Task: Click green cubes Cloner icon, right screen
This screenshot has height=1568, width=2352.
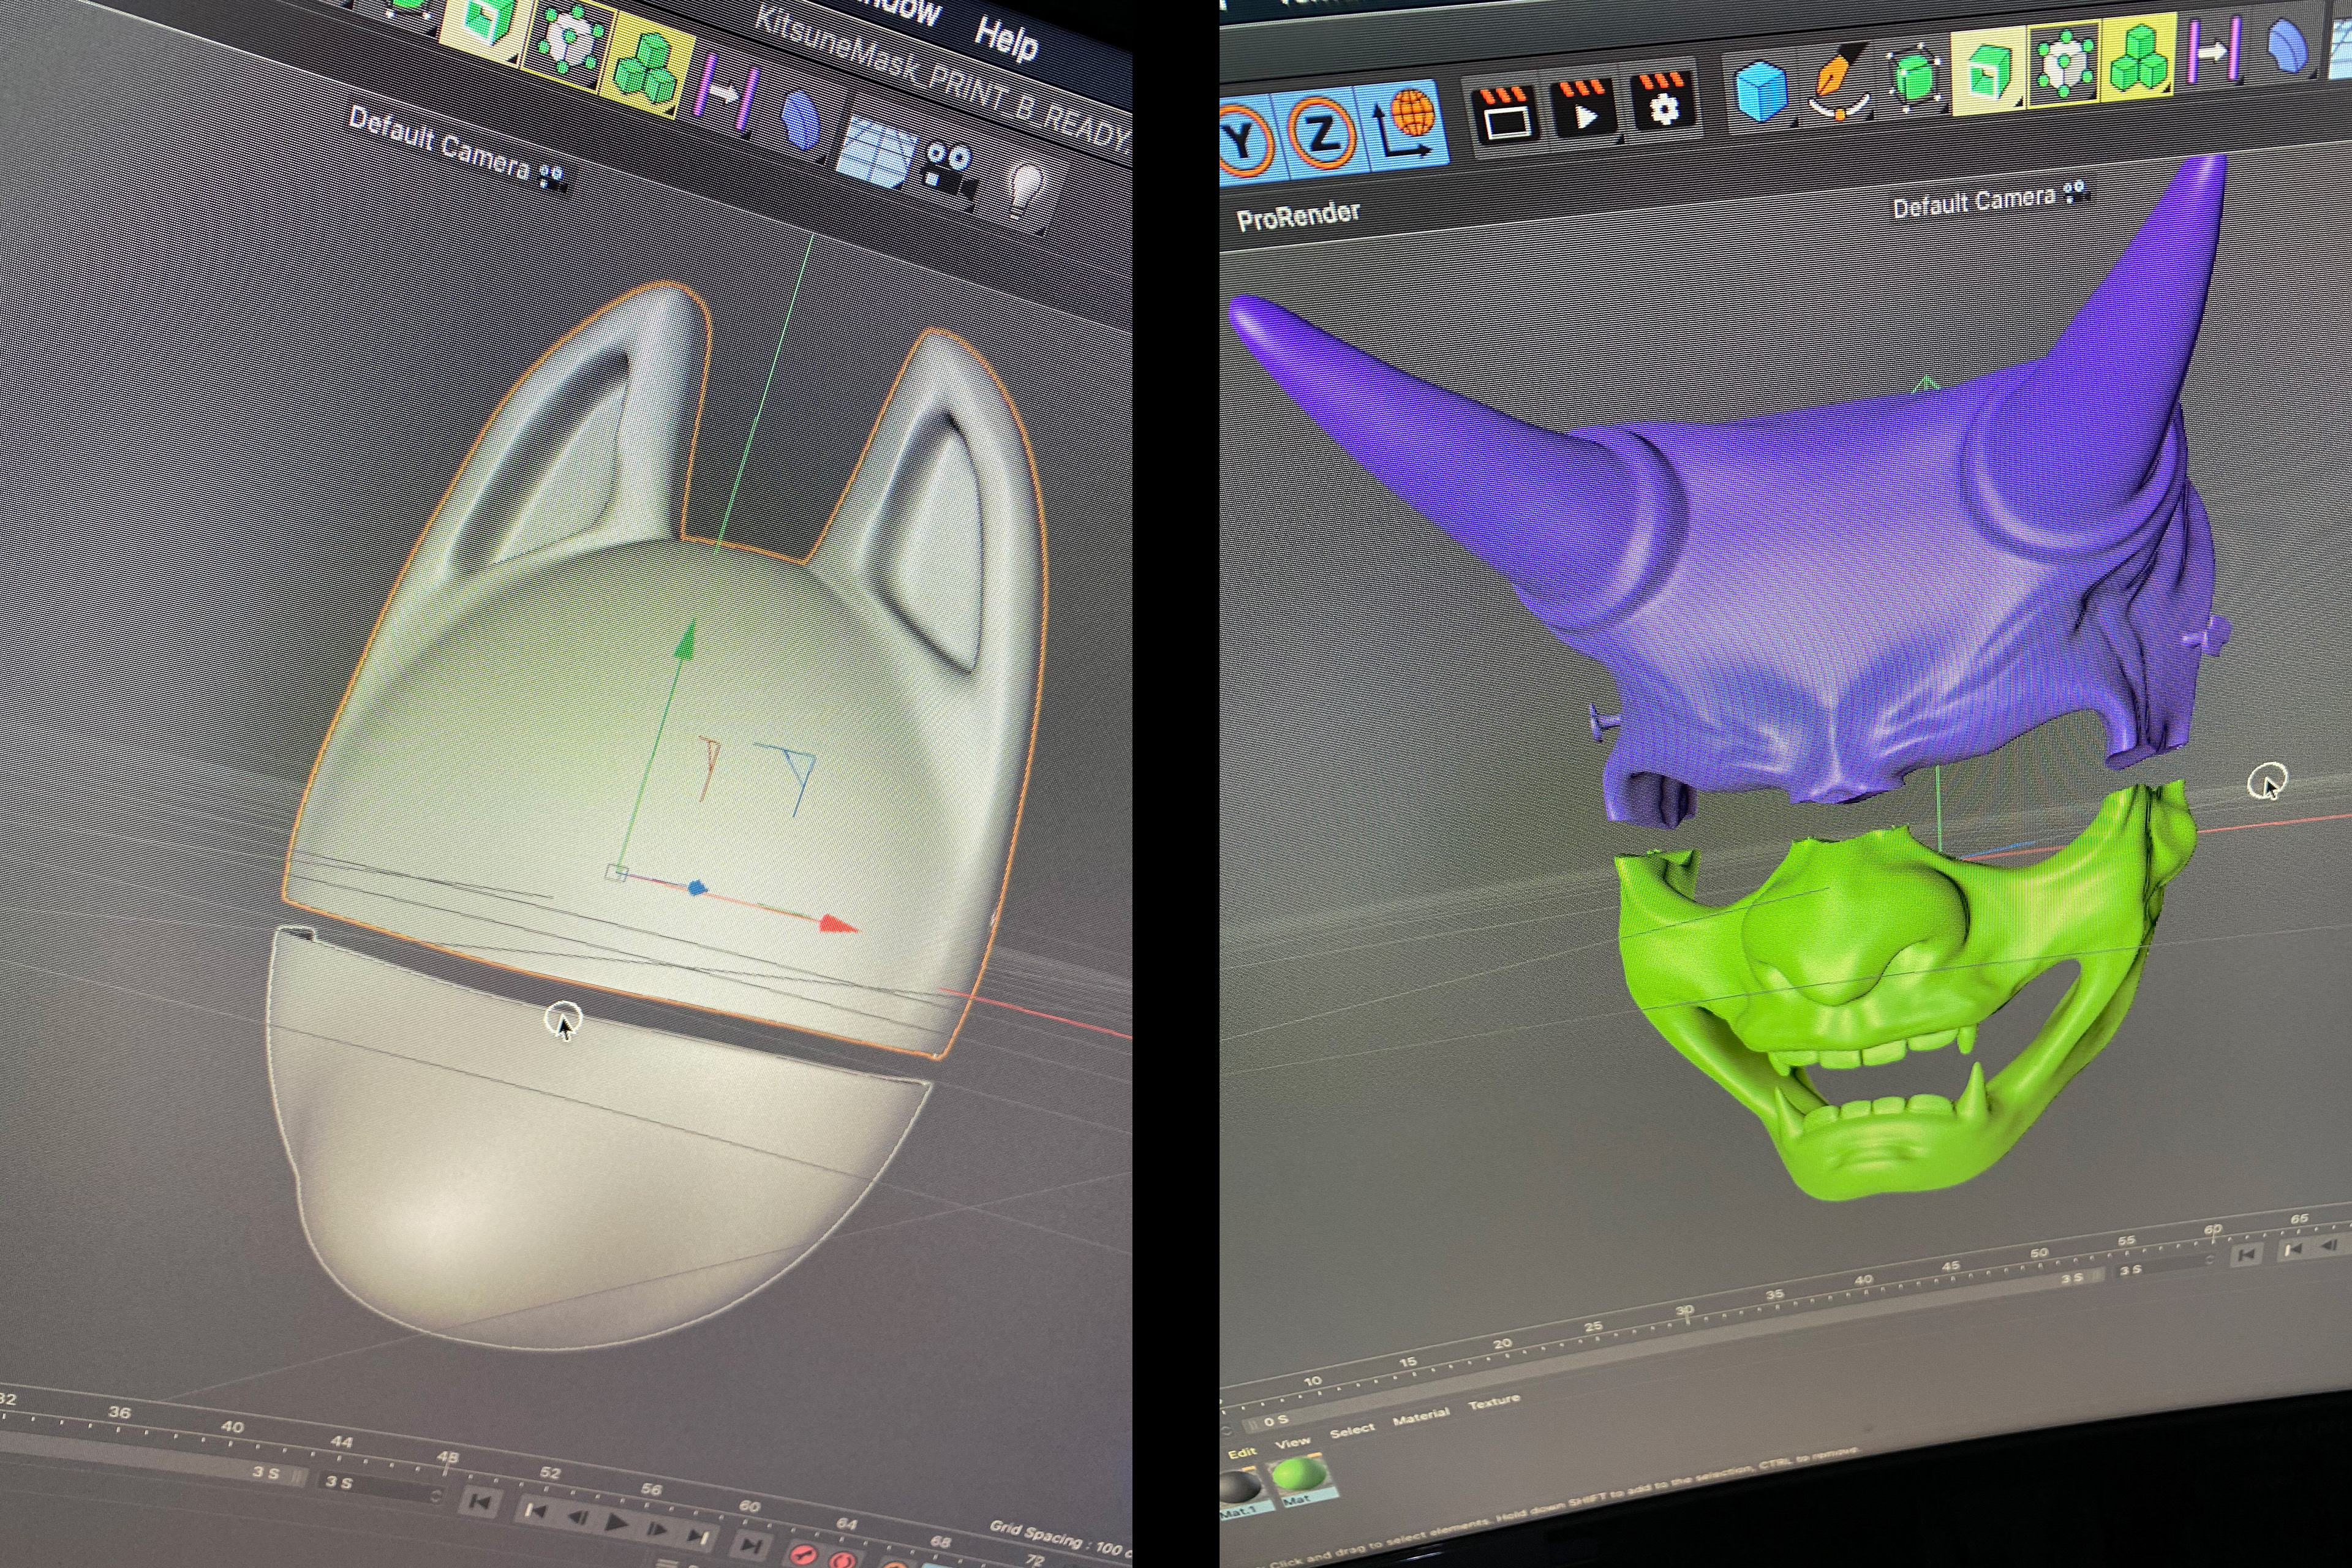Action: (x=2139, y=56)
